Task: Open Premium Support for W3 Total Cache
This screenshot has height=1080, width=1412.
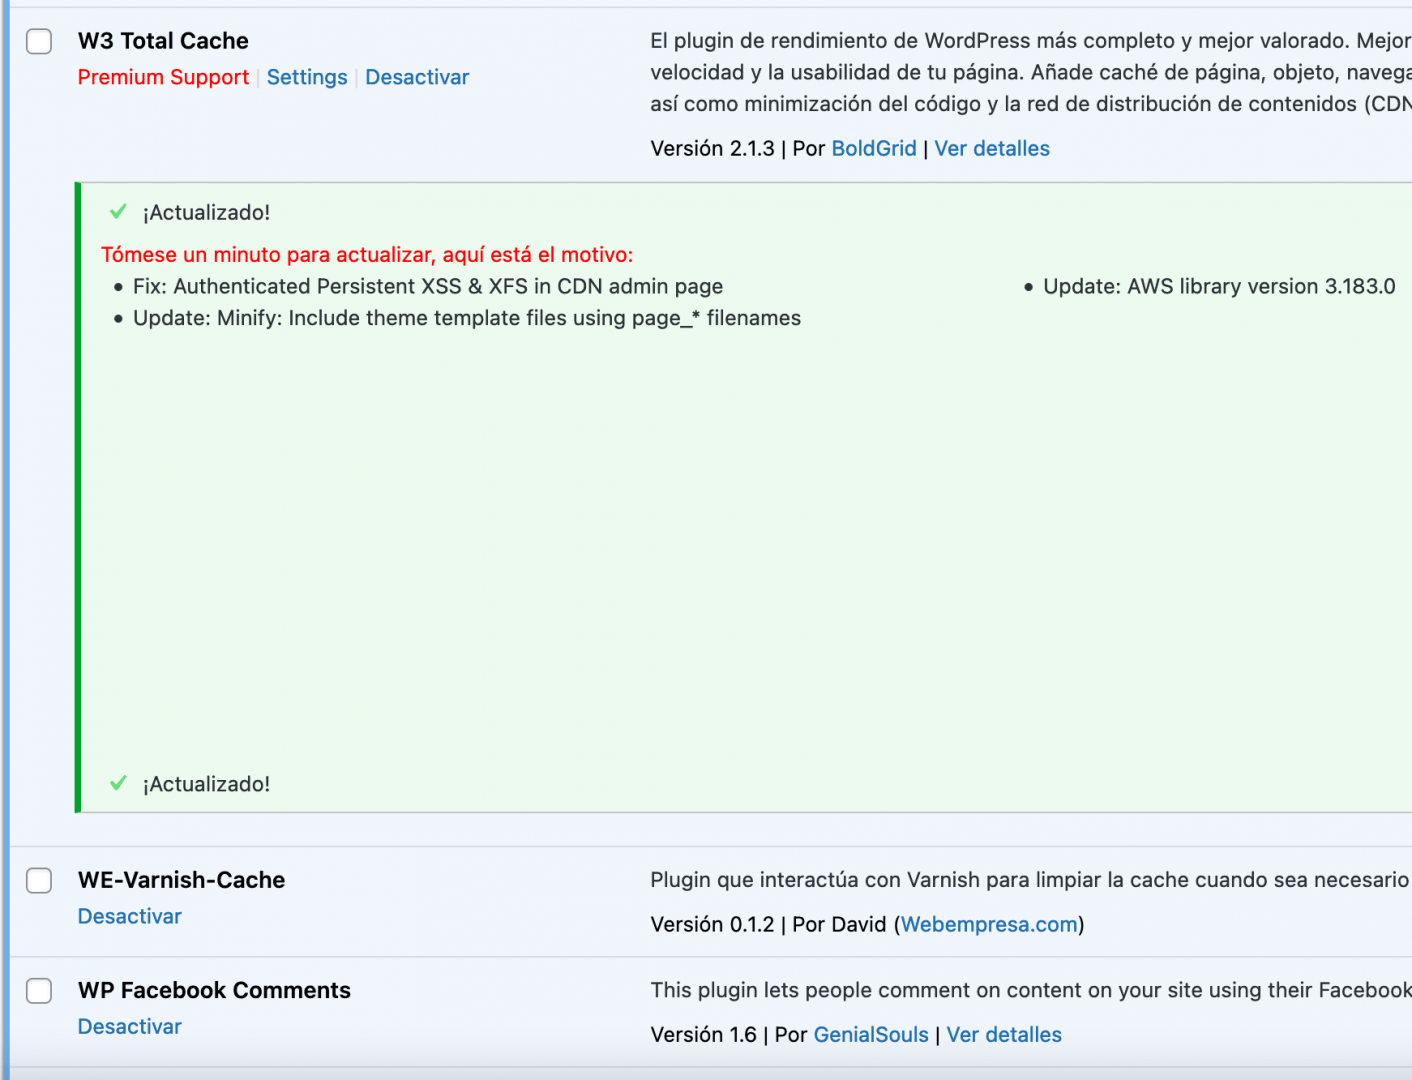Action: point(163,77)
